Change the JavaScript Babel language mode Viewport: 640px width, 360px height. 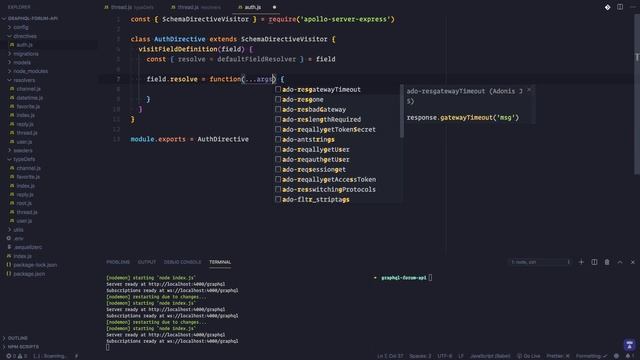coord(490,356)
